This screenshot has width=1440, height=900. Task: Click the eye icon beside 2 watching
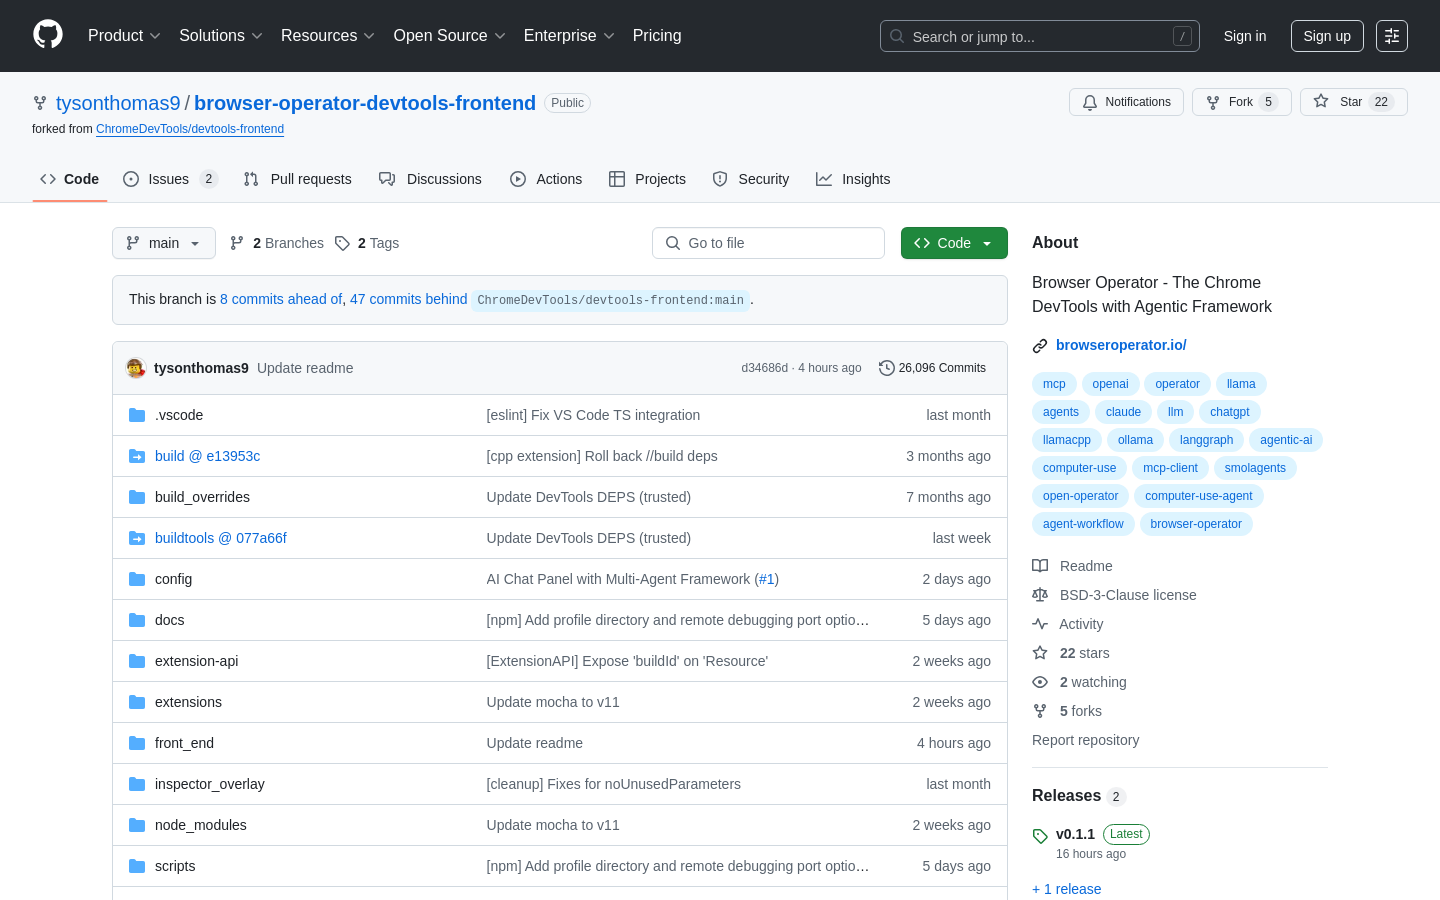pos(1040,682)
